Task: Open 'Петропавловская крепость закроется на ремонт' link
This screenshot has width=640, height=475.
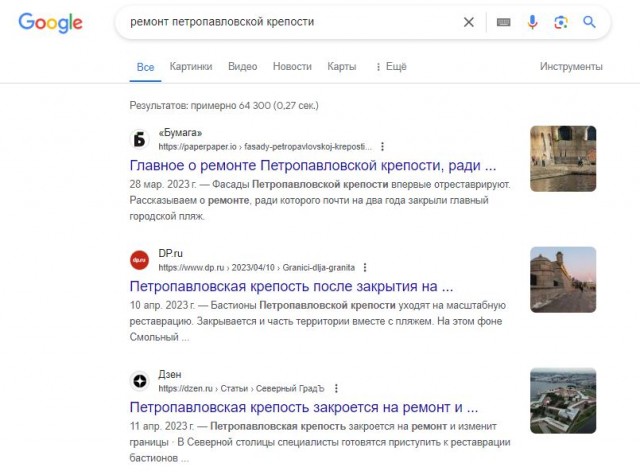Action: tap(304, 407)
